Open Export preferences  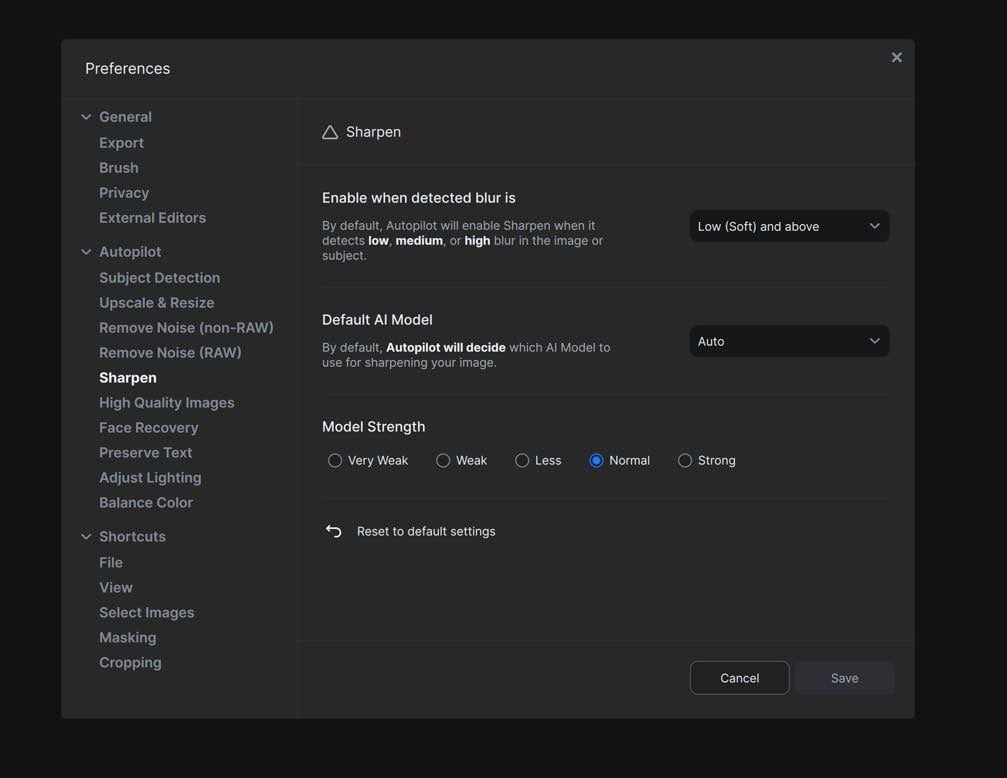coord(121,143)
